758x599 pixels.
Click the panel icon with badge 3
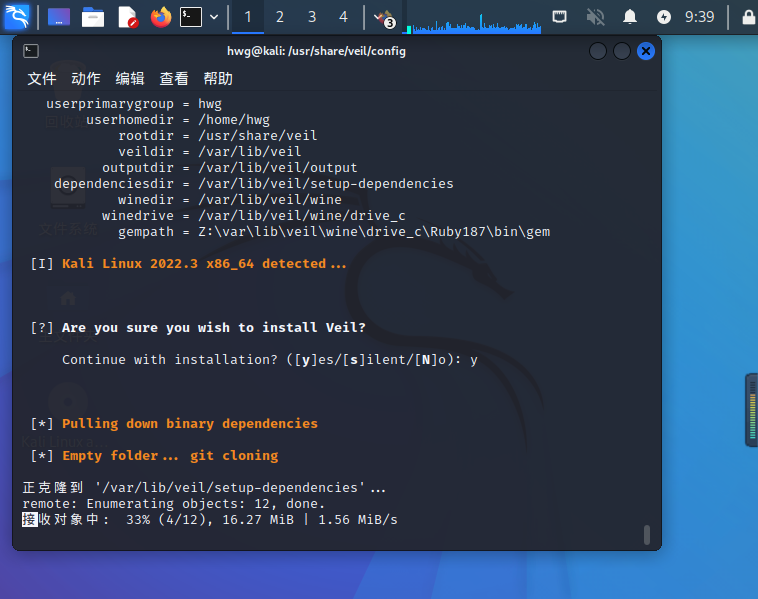click(x=385, y=18)
